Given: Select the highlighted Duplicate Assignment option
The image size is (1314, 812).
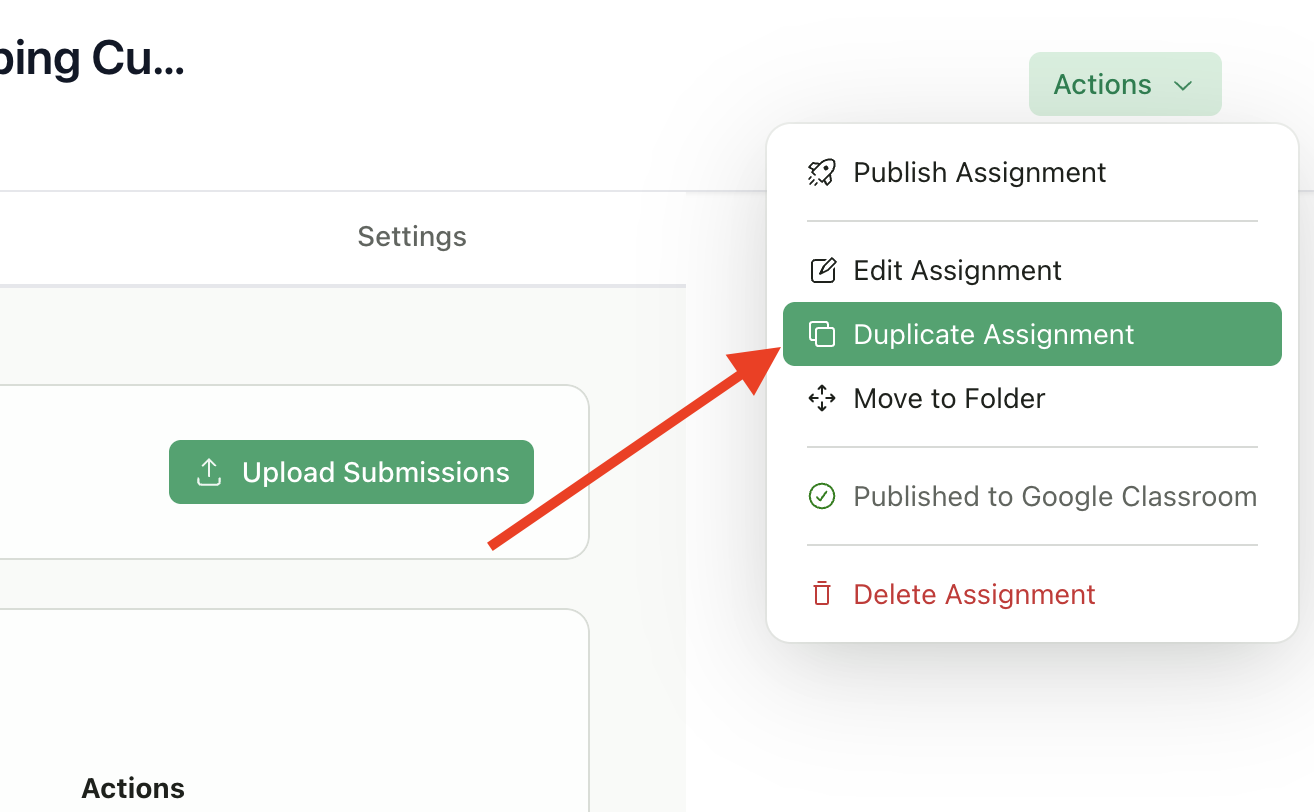Looking at the screenshot, I should [993, 334].
